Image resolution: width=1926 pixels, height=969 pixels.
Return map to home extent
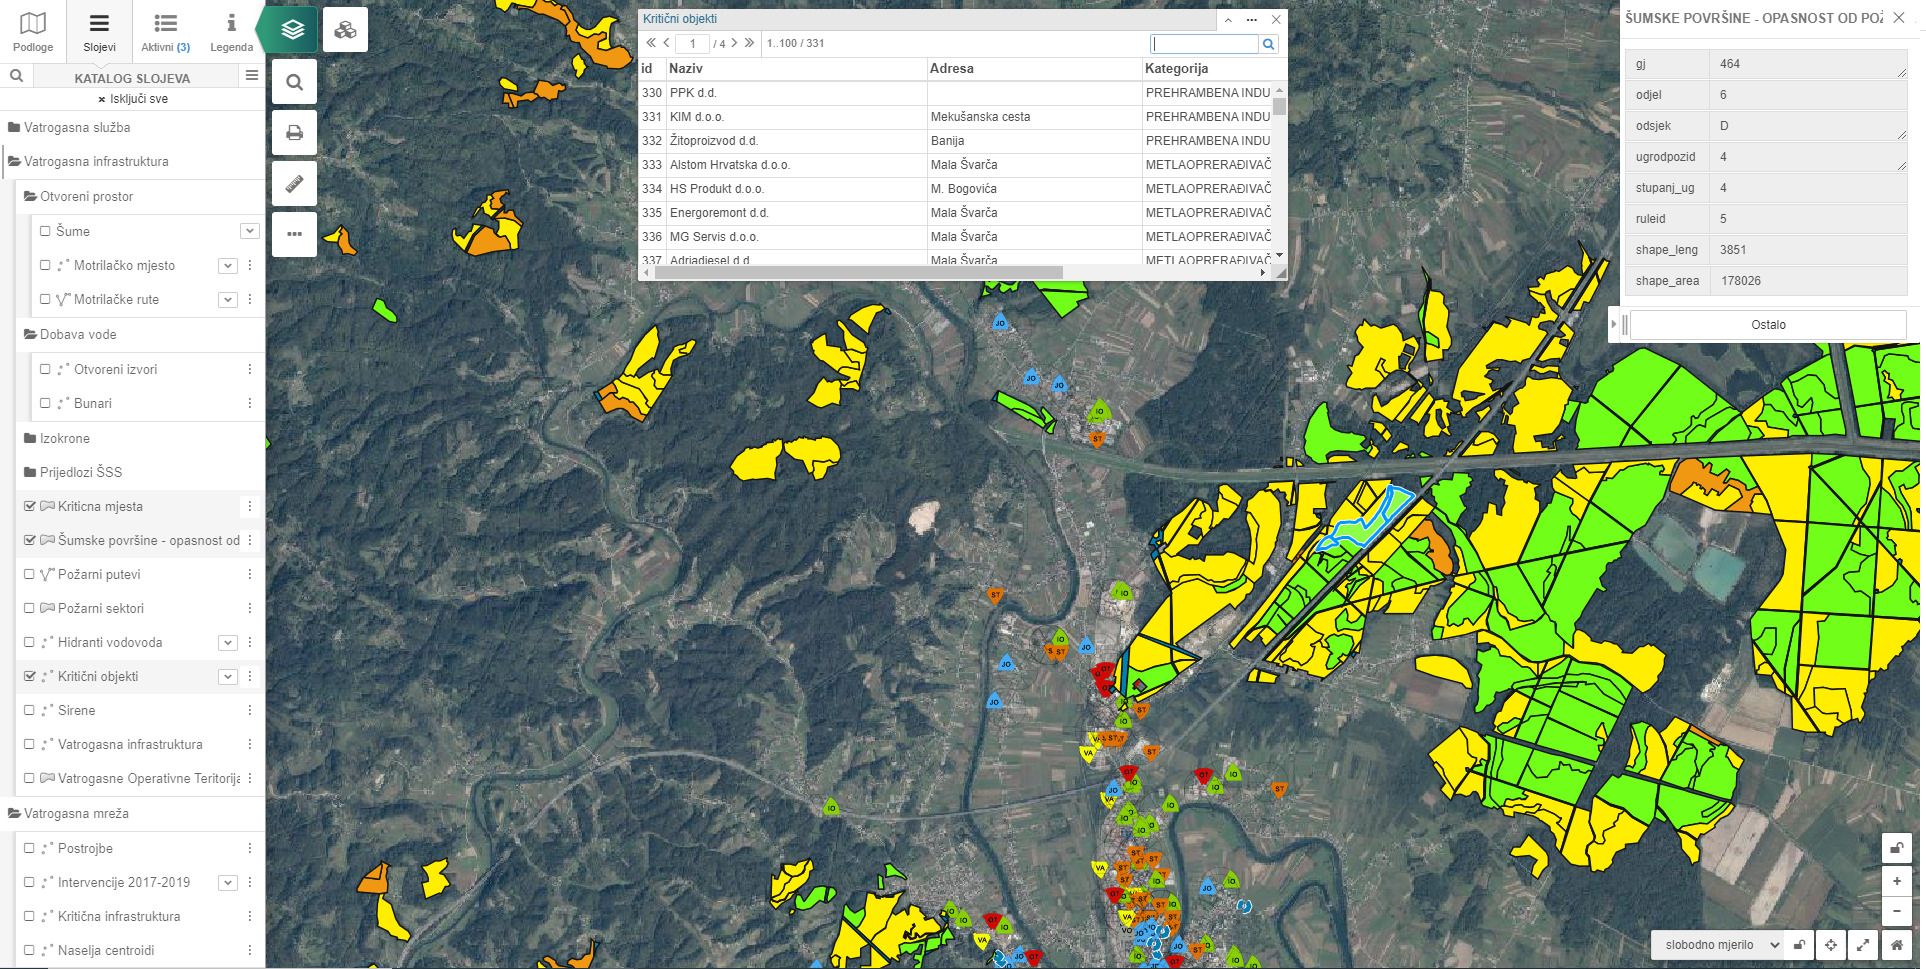pyautogui.click(x=1897, y=945)
